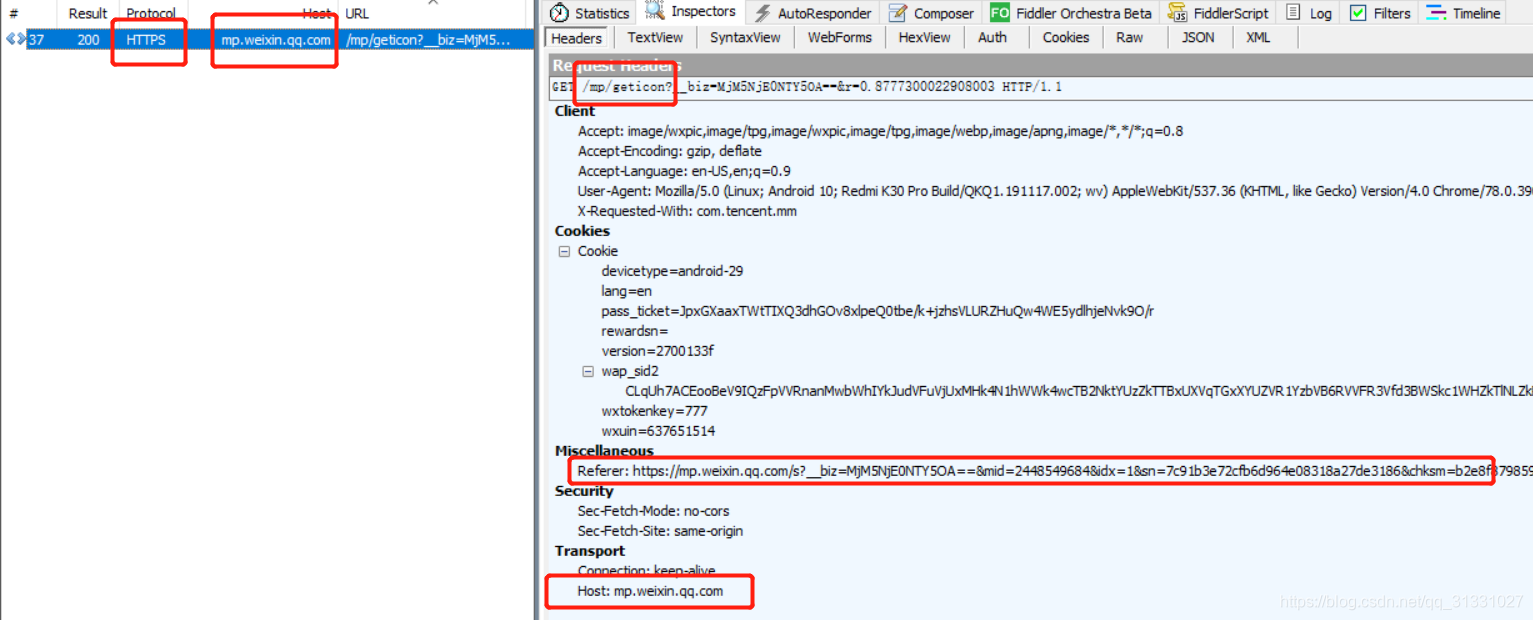Image resolution: width=1533 pixels, height=620 pixels.
Task: Select session row with result 200
Action: coord(266,40)
